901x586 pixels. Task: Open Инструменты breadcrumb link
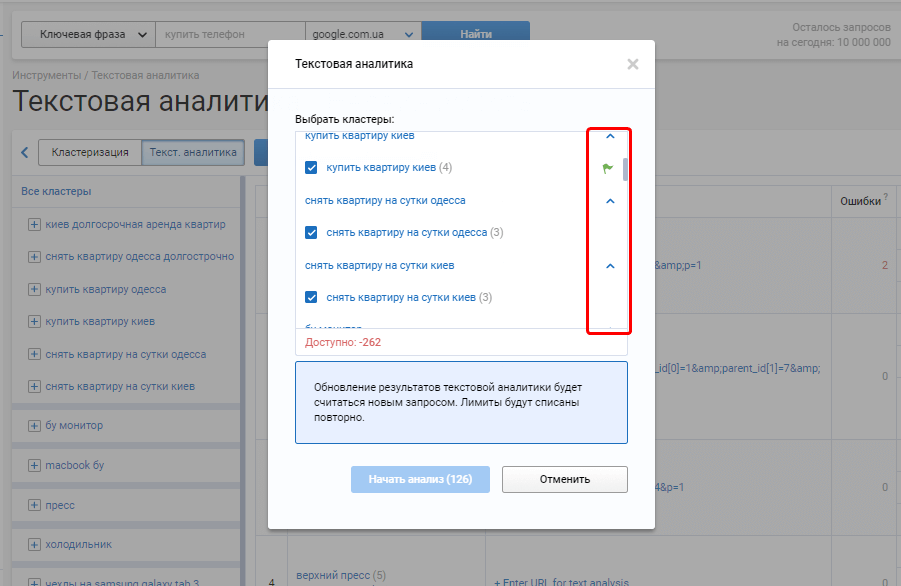click(47, 75)
